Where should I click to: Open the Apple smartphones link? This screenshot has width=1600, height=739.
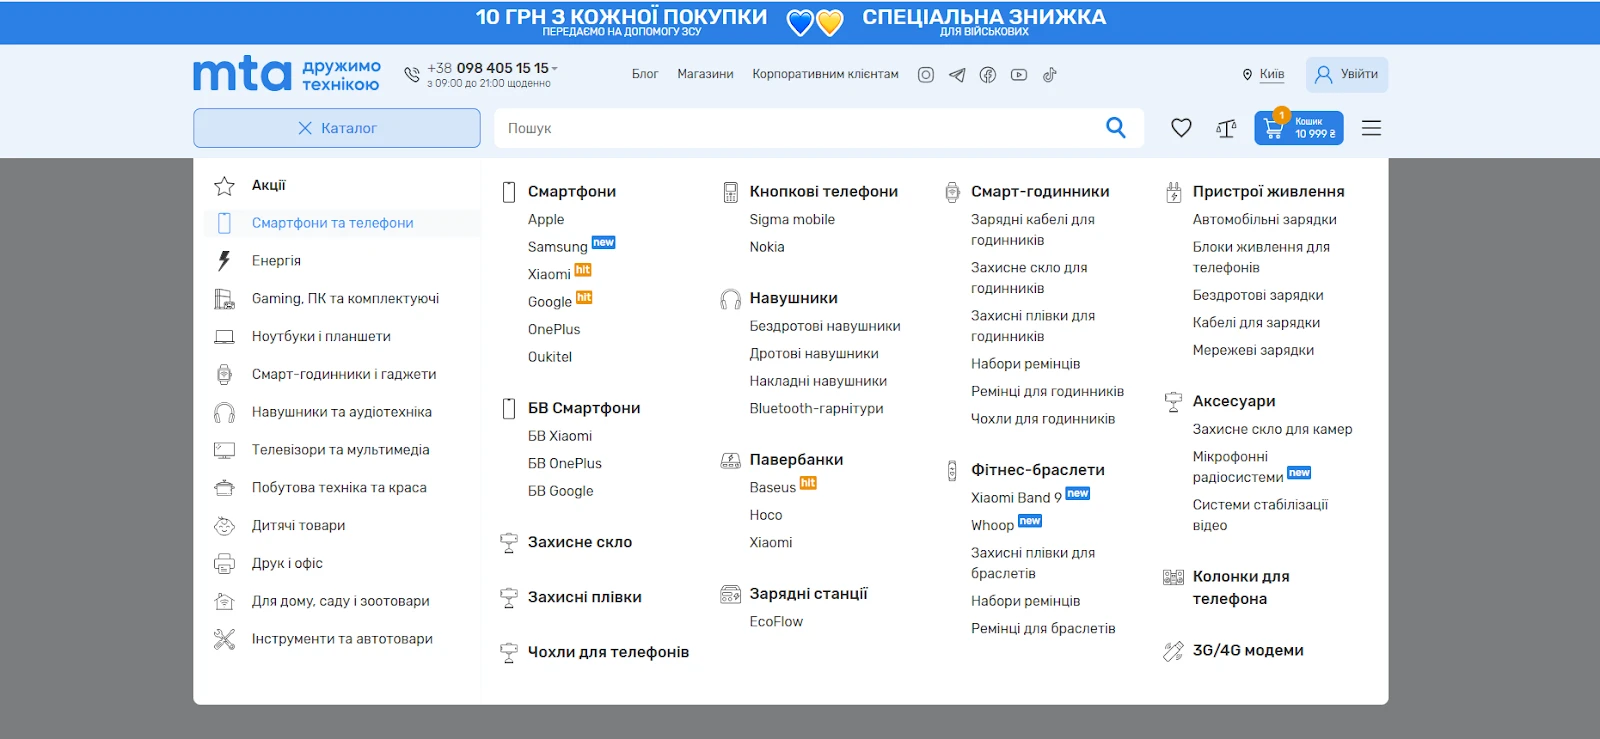click(546, 220)
